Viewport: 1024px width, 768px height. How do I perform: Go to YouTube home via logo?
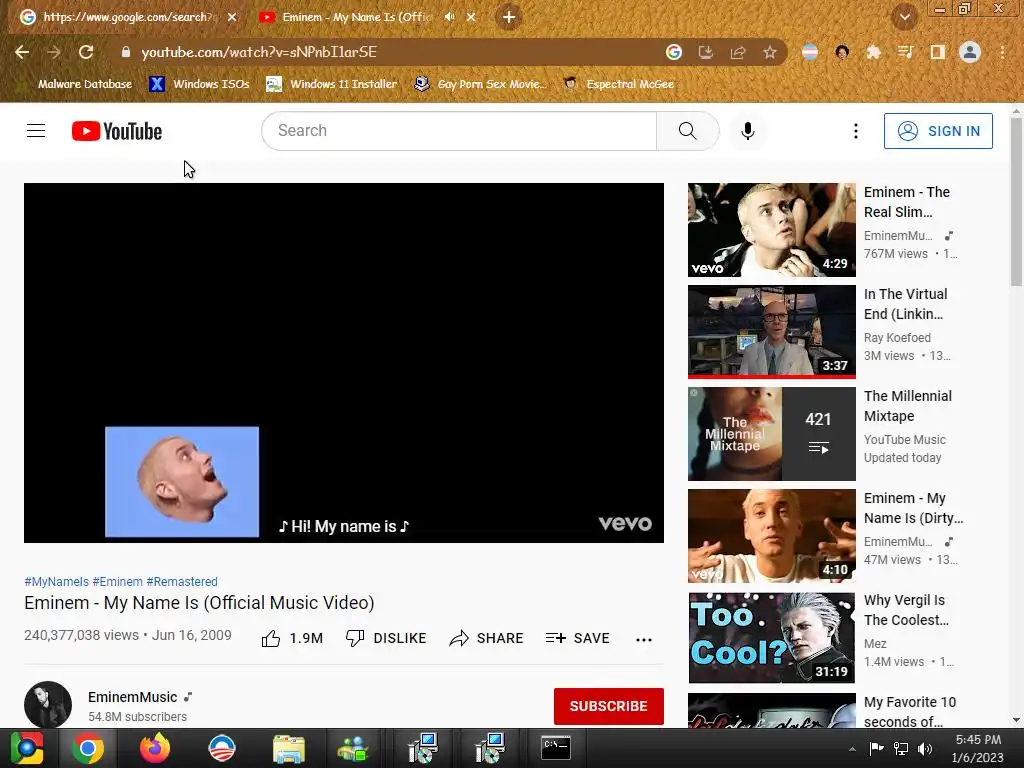coord(117,131)
